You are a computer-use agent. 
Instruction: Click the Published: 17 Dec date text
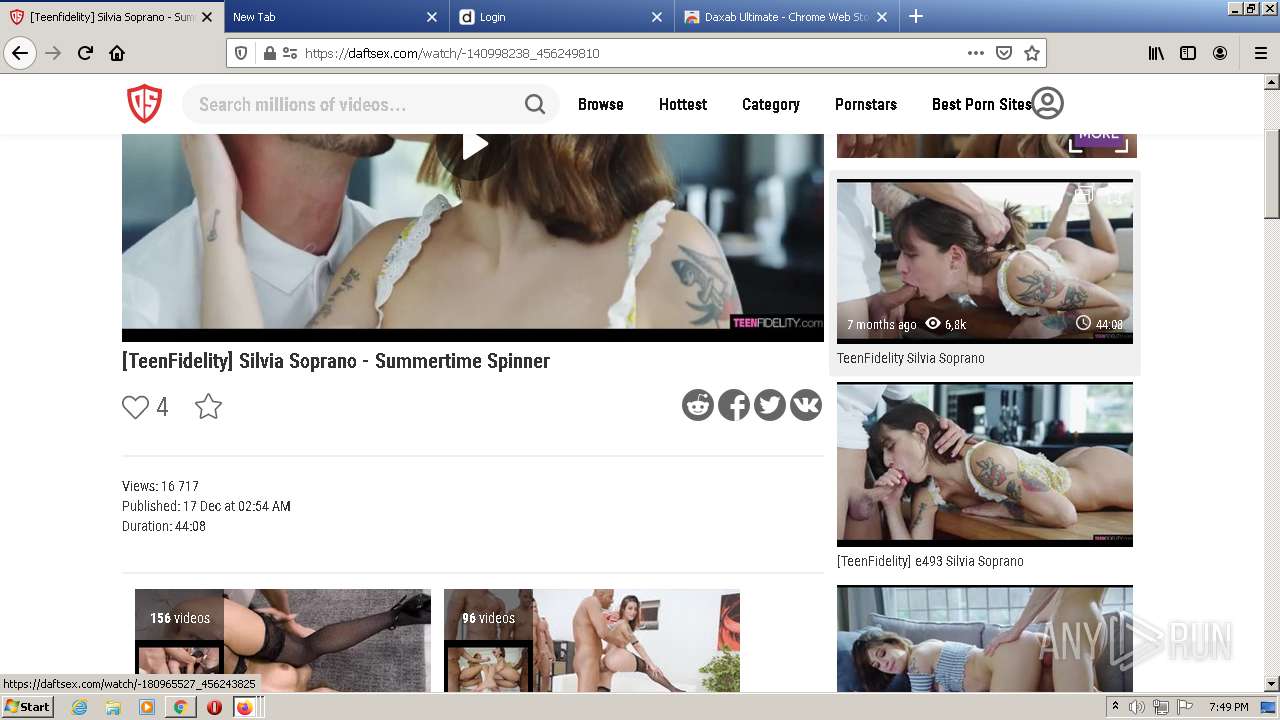206,506
